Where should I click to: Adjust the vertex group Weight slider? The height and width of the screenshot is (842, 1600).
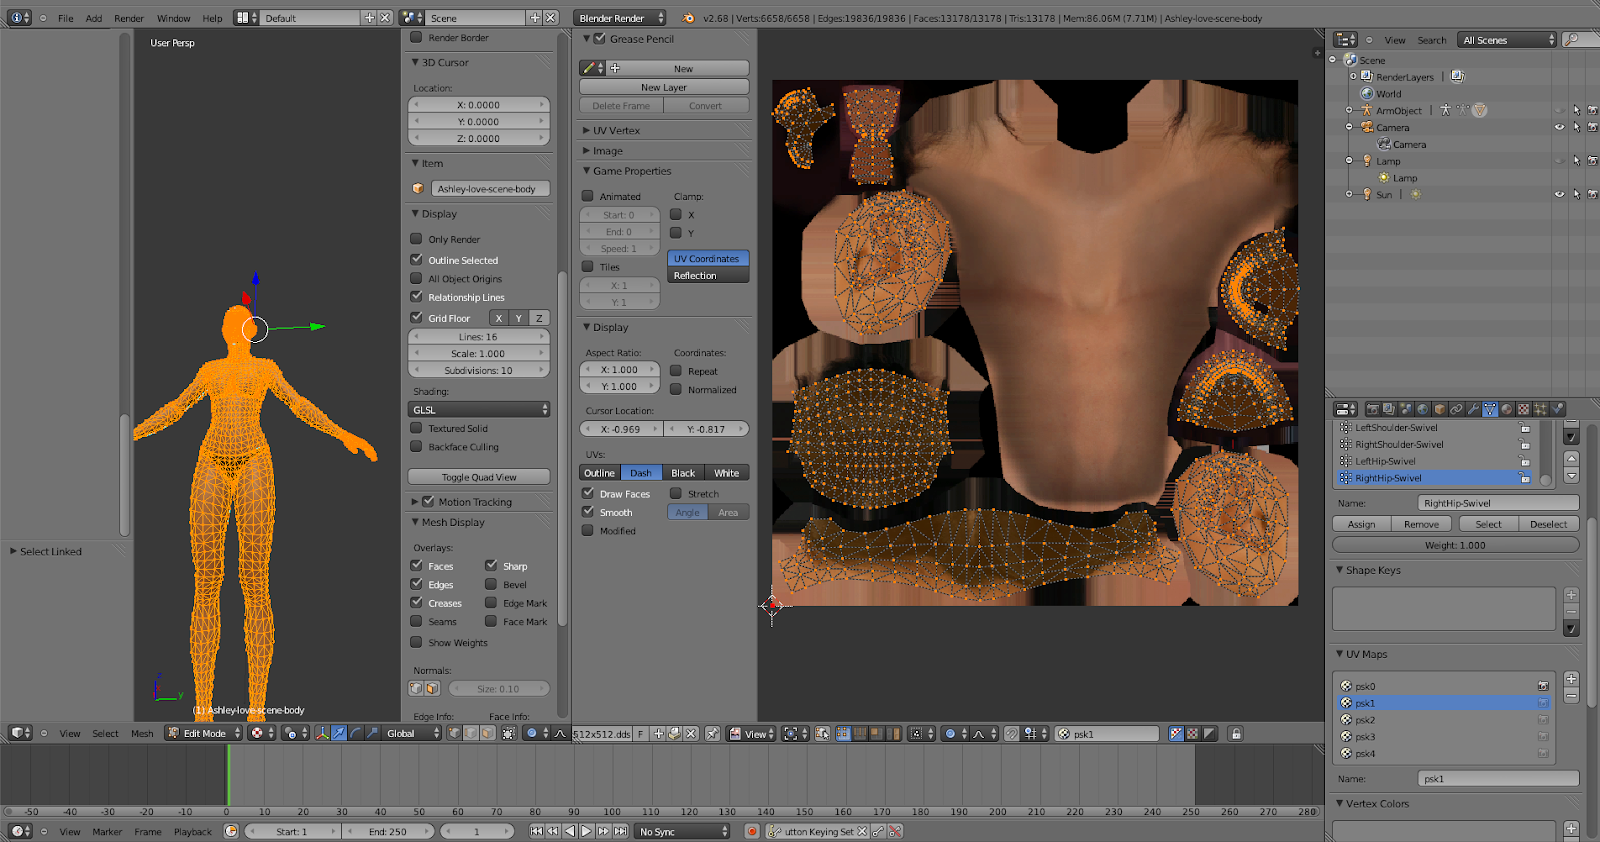point(1455,545)
